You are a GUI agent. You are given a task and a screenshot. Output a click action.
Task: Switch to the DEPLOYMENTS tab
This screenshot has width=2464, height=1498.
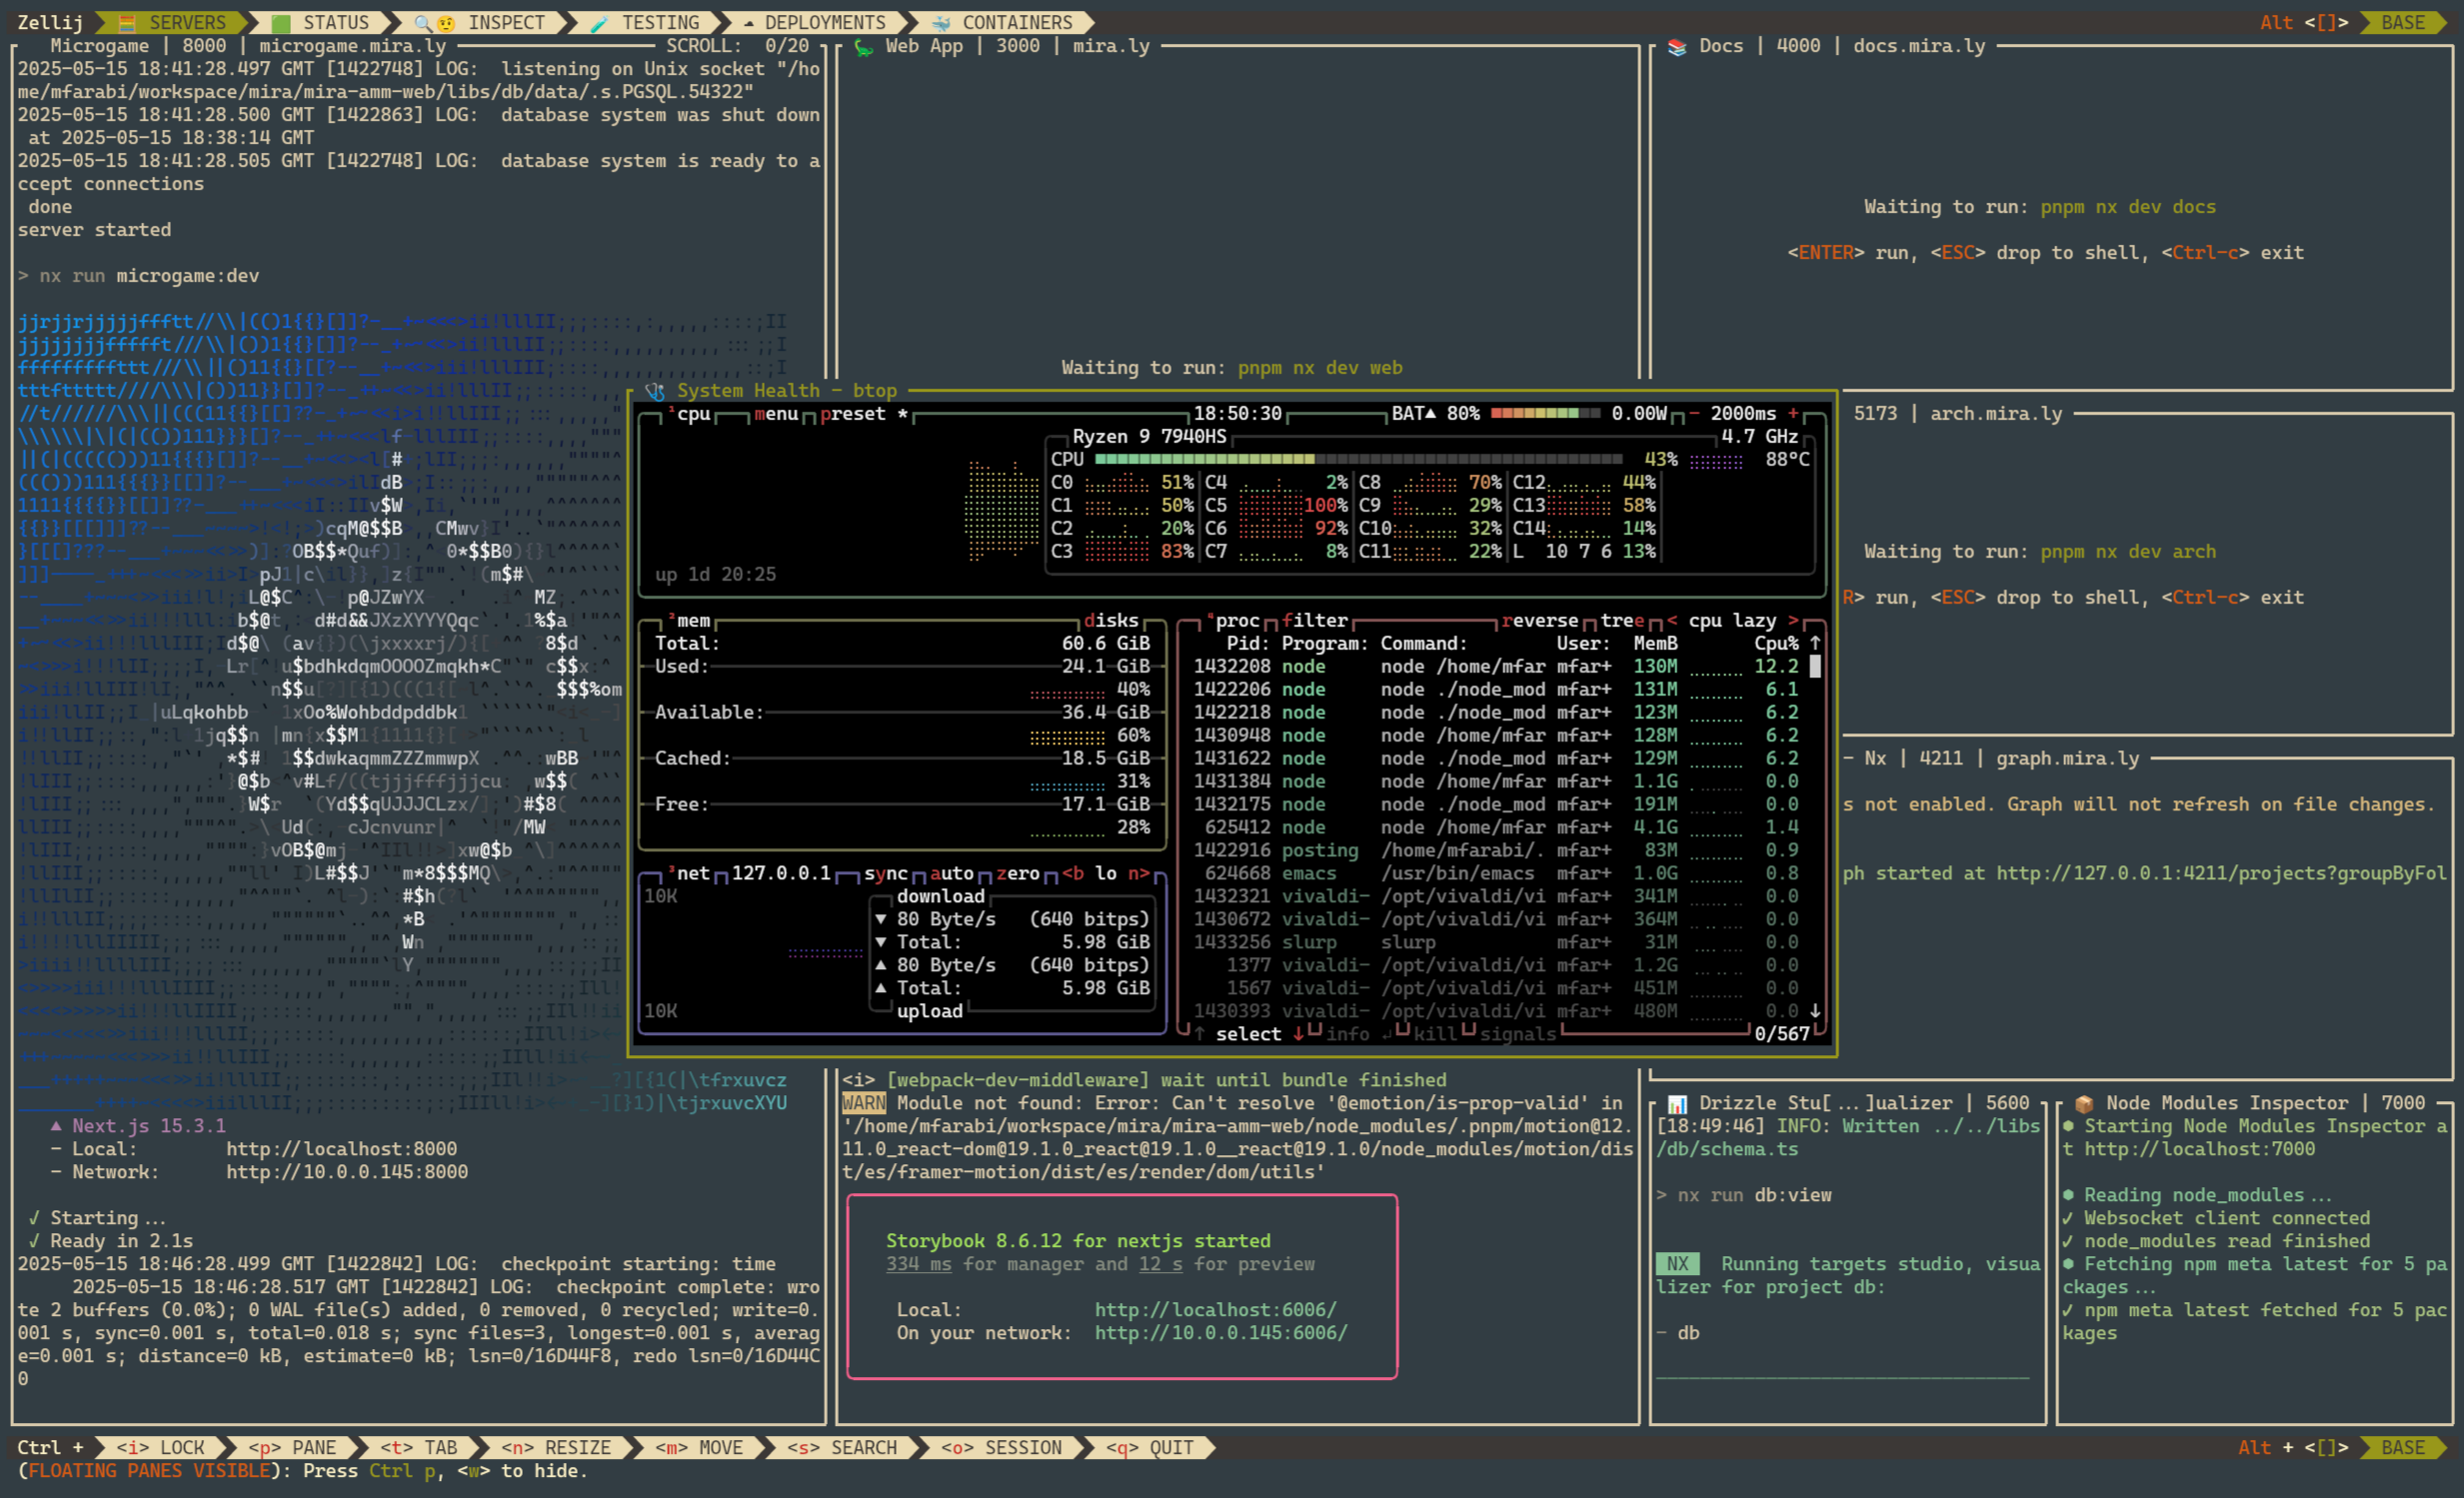coord(824,22)
